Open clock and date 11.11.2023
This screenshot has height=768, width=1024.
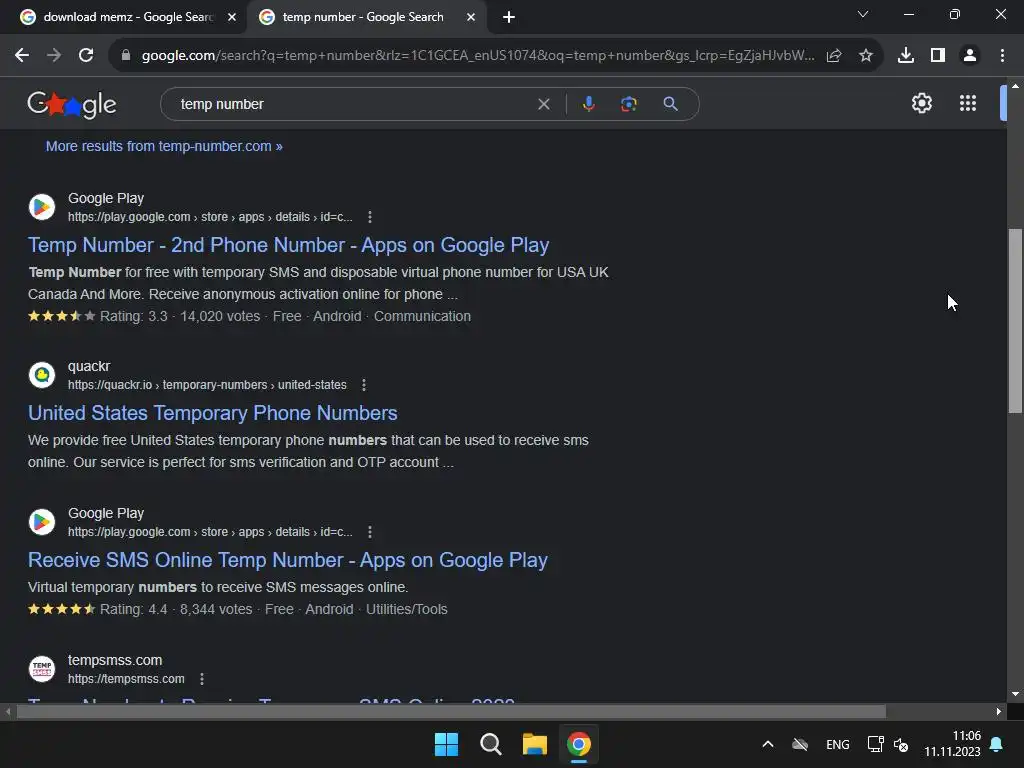[952, 744]
